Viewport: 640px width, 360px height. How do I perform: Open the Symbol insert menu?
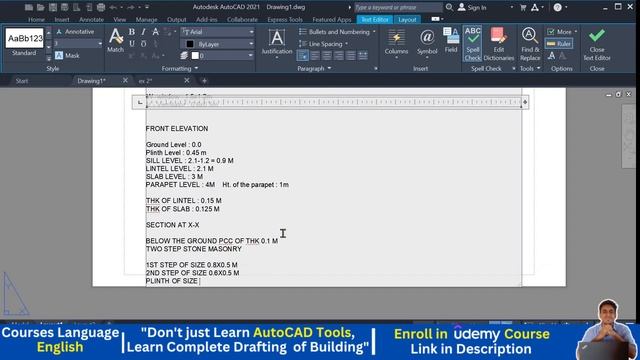[x=427, y=44]
